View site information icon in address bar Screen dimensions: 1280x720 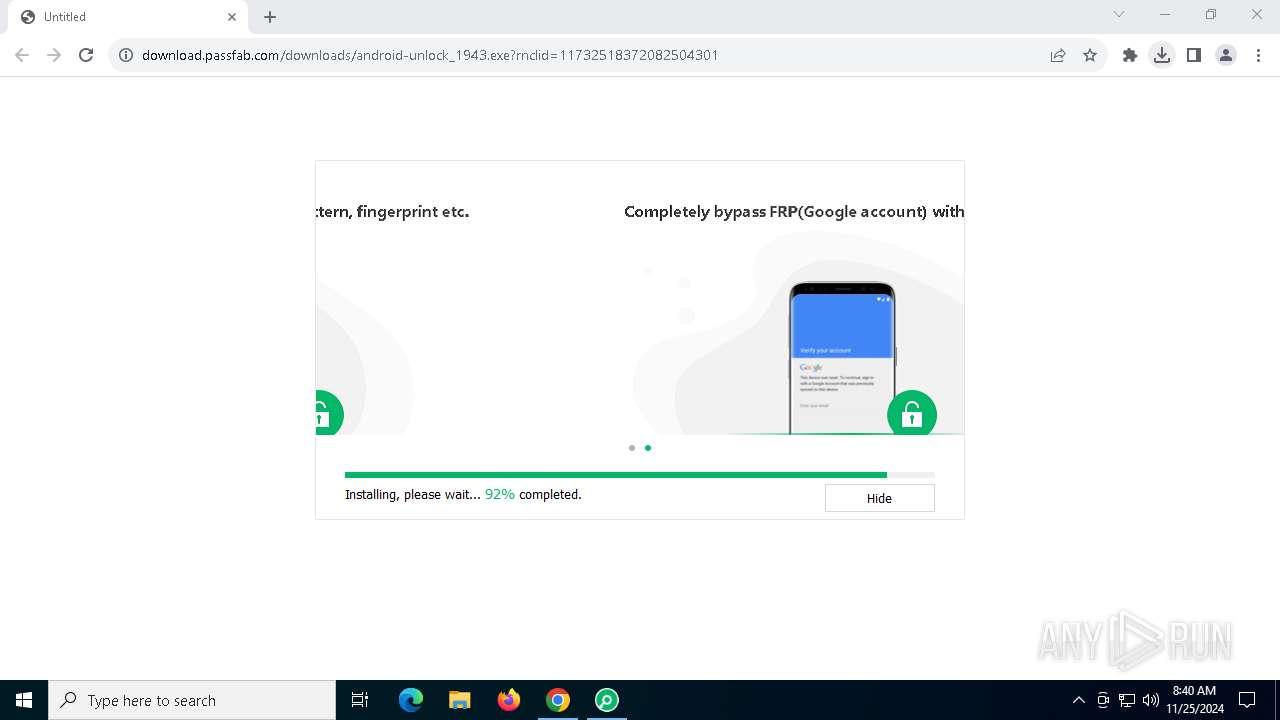point(126,55)
